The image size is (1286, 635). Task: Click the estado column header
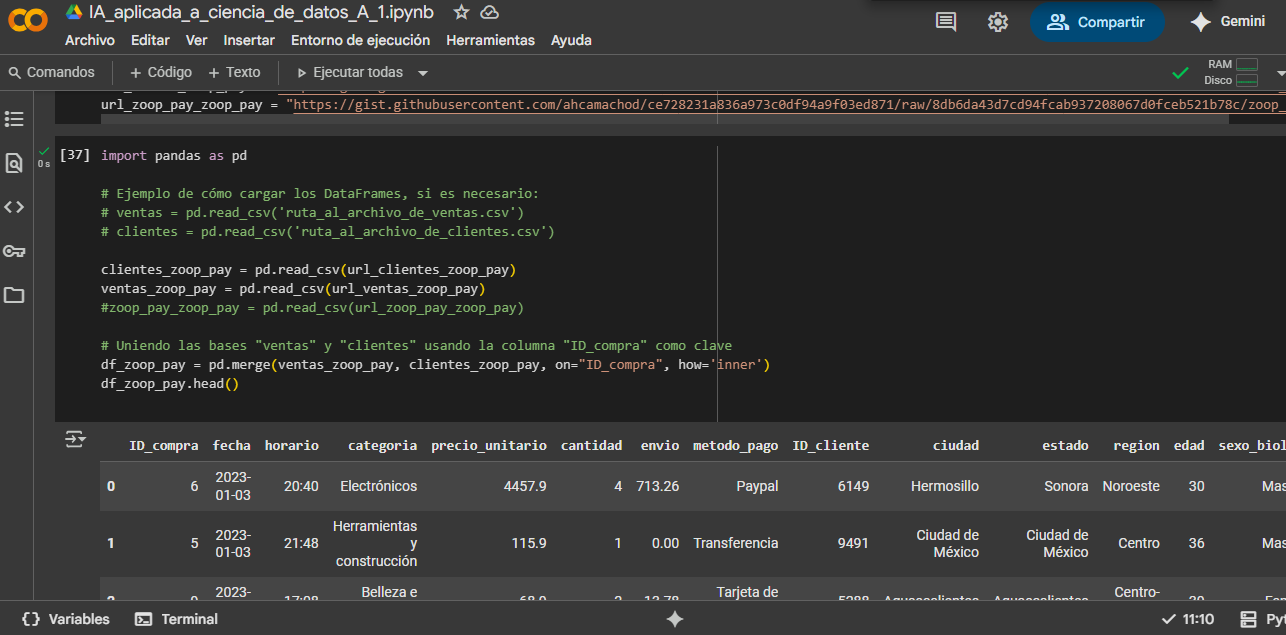(x=1065, y=446)
